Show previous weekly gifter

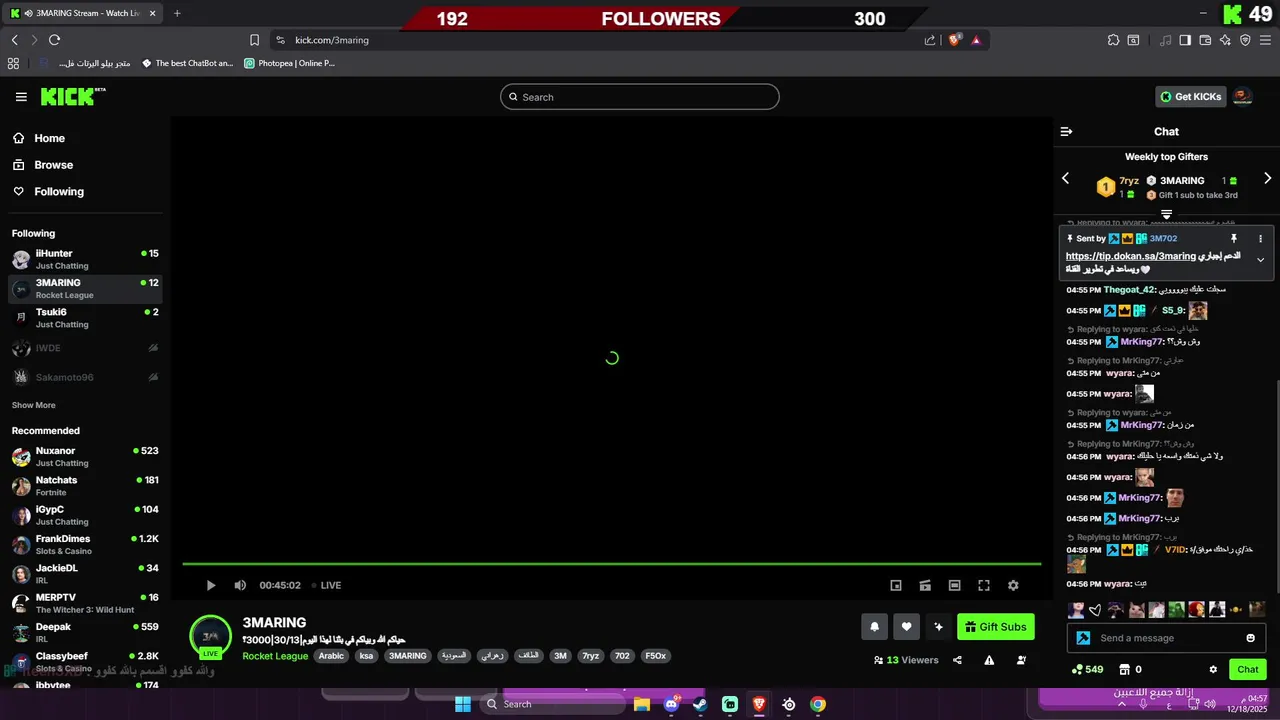coord(1065,178)
